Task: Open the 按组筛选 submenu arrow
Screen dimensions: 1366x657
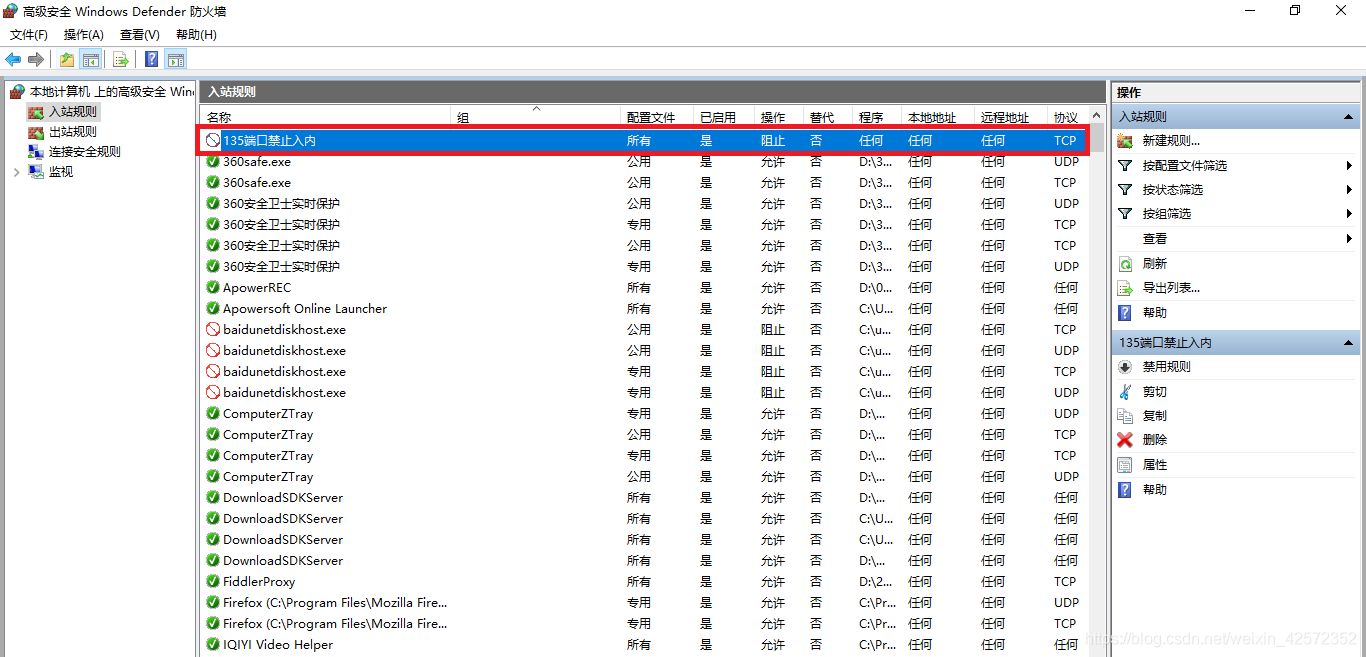Action: click(x=1349, y=214)
